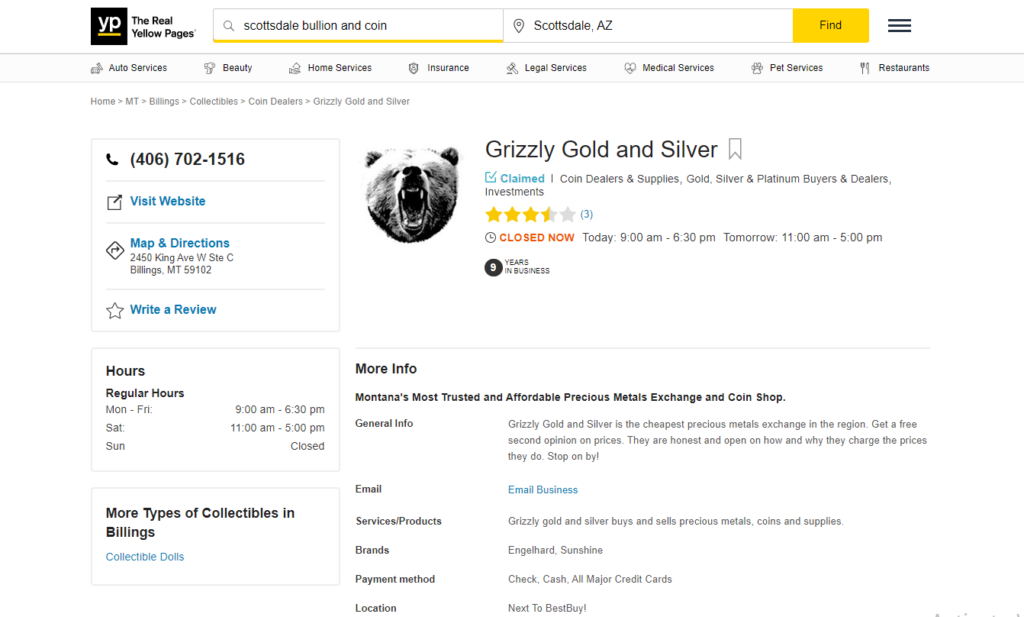Click the external link icon by Visit Website
This screenshot has height=617, width=1024.
coord(114,202)
